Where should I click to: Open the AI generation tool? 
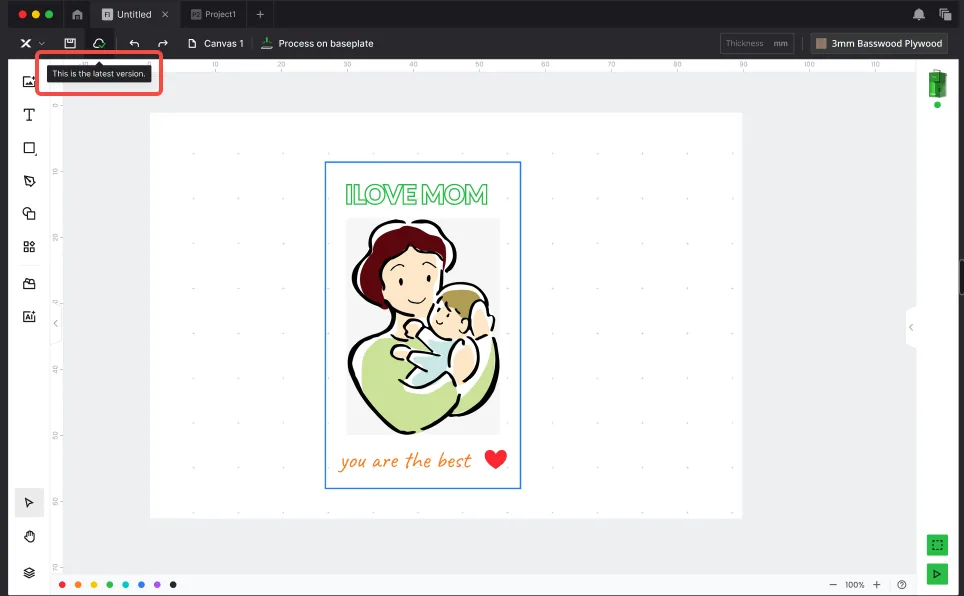point(29,317)
